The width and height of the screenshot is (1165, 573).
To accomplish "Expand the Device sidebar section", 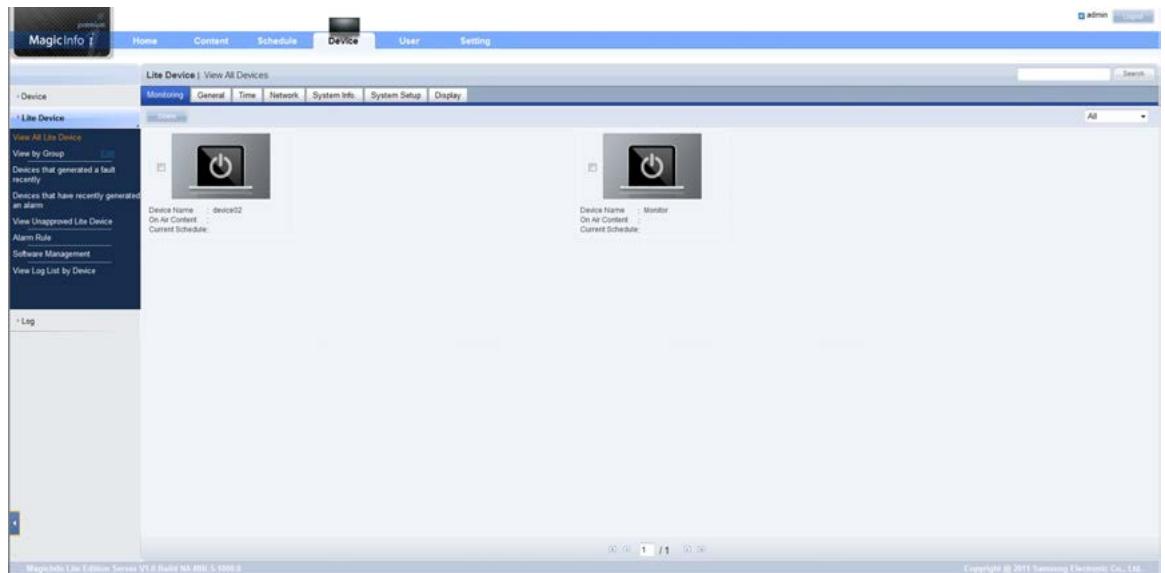I will pyautogui.click(x=74, y=97).
